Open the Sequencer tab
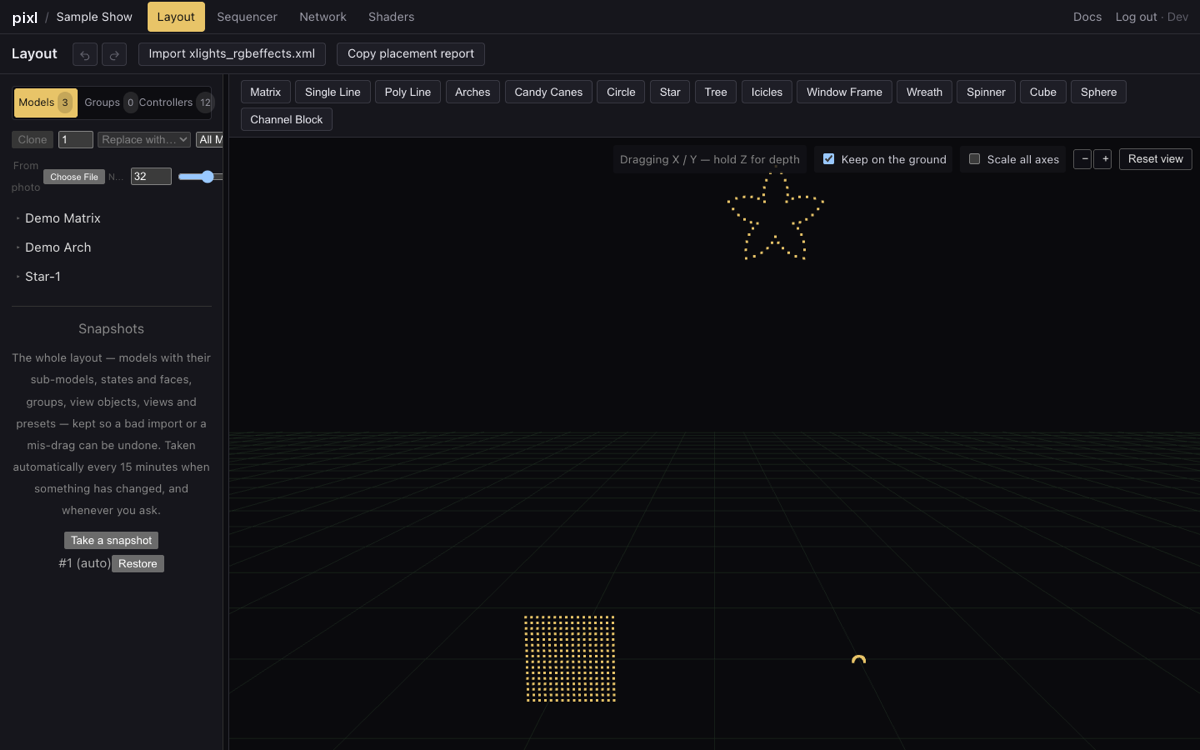 247,17
